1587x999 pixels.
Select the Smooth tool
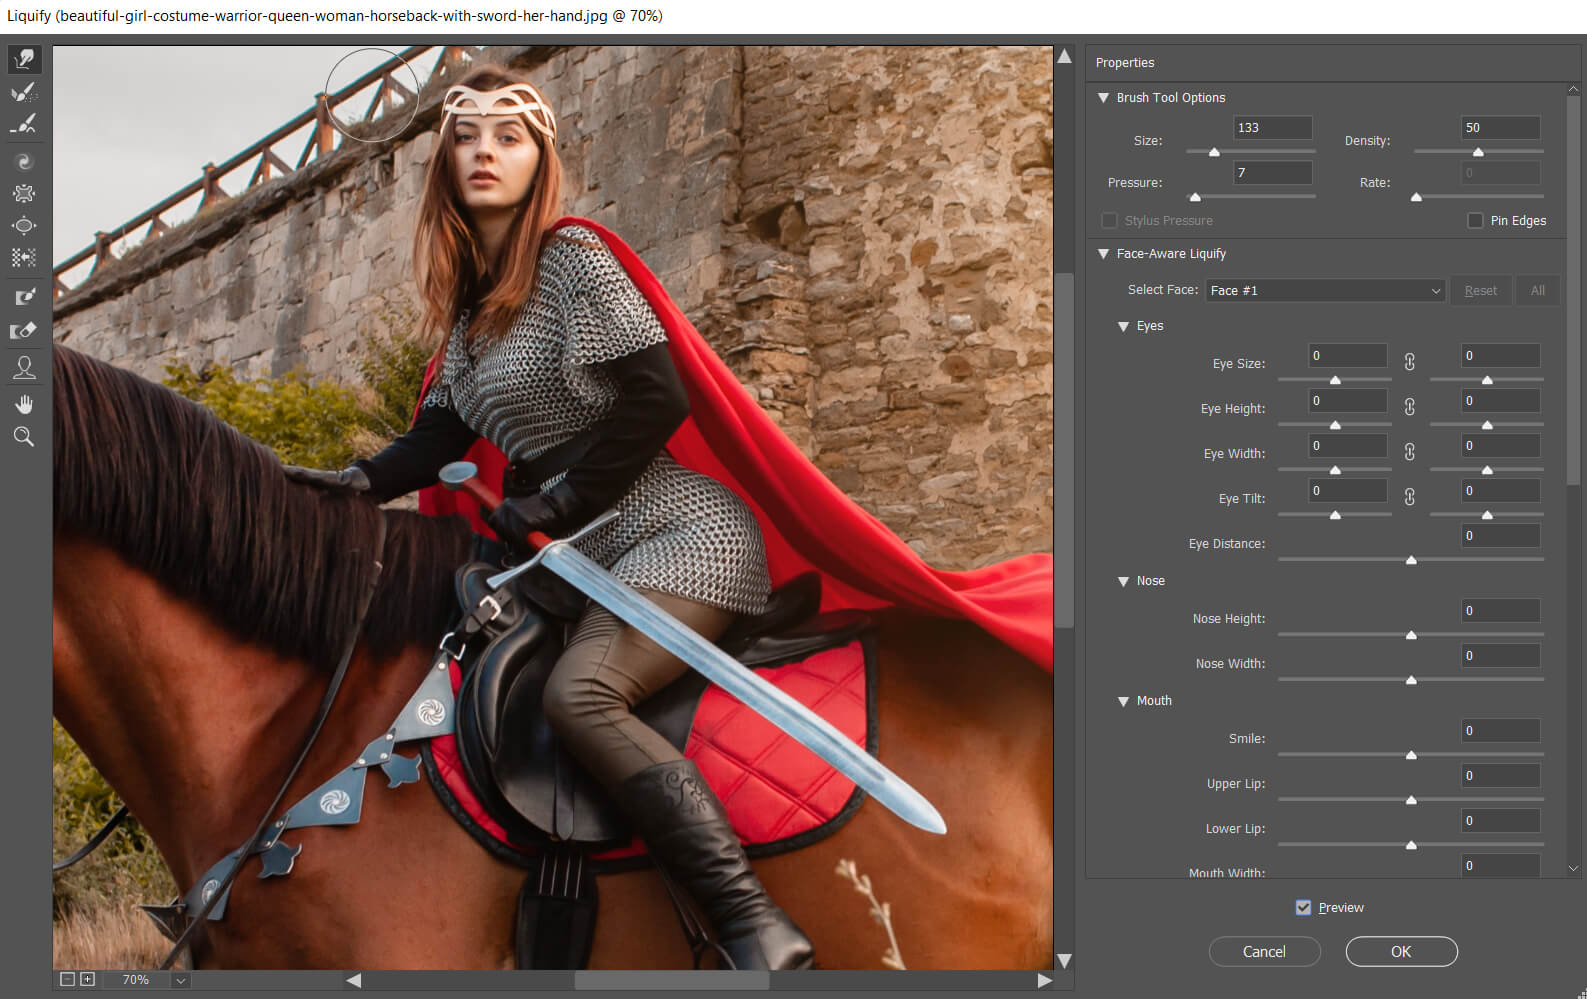[x=24, y=125]
